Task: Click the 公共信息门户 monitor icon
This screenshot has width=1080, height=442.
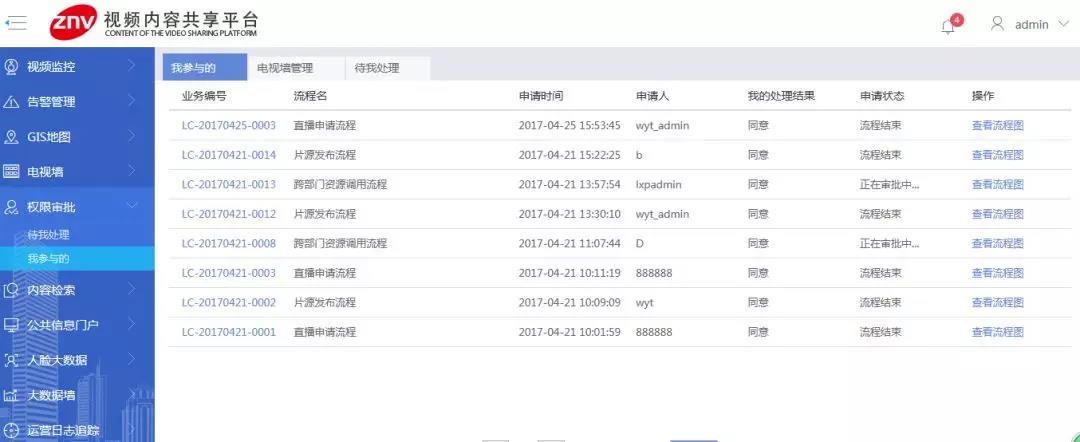Action: tap(12, 325)
